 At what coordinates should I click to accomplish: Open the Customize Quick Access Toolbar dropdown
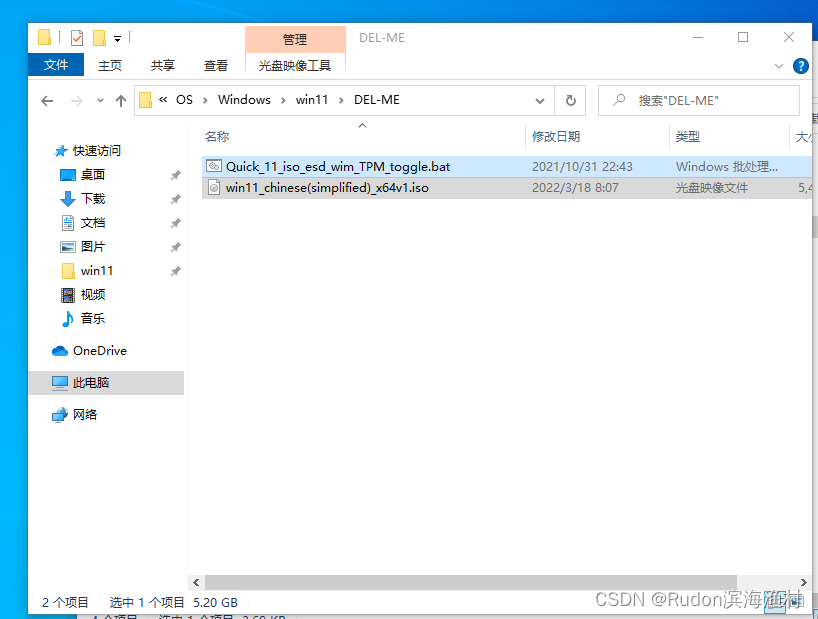click(x=118, y=39)
